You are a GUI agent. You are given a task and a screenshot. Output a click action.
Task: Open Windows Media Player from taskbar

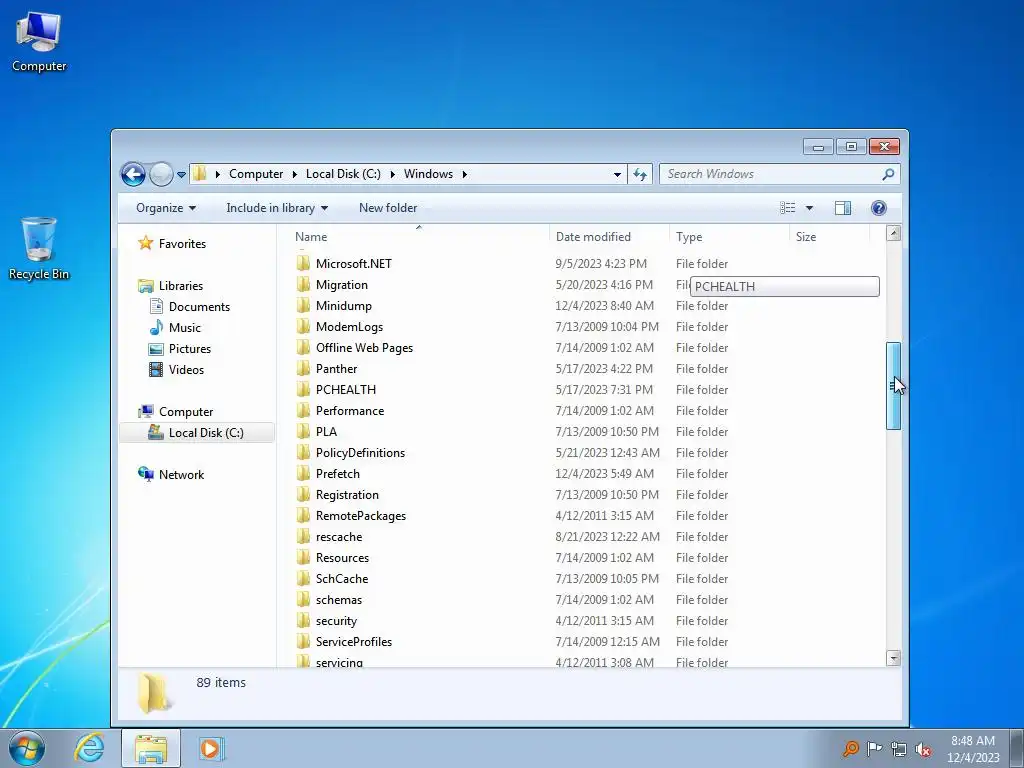[211, 748]
